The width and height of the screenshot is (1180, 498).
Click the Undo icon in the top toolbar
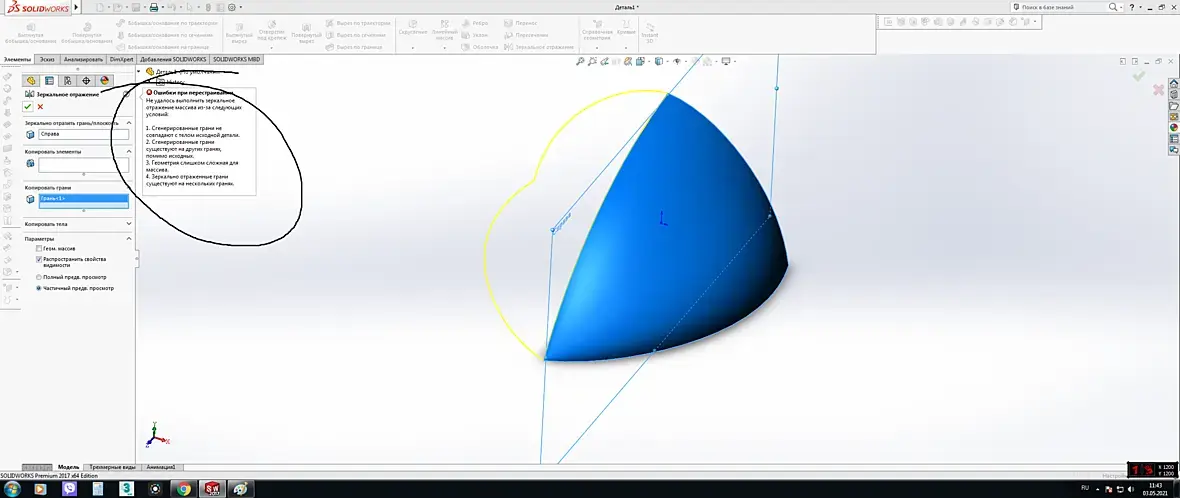172,7
